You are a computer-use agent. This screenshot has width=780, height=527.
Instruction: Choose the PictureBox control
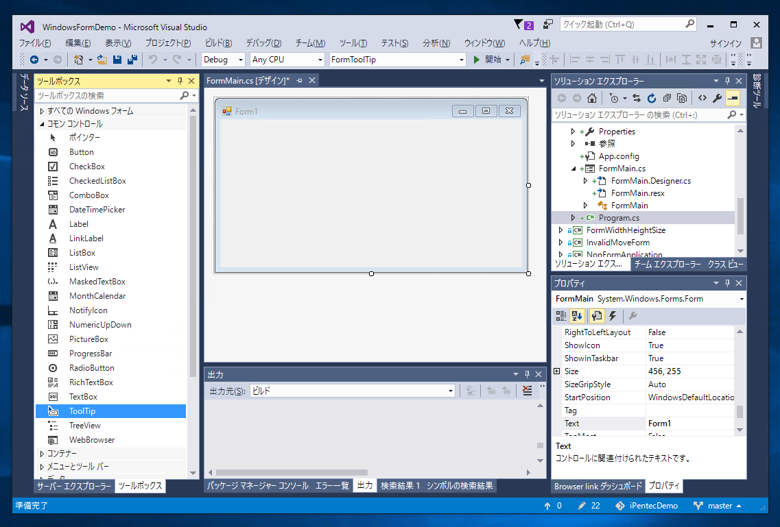click(110, 339)
